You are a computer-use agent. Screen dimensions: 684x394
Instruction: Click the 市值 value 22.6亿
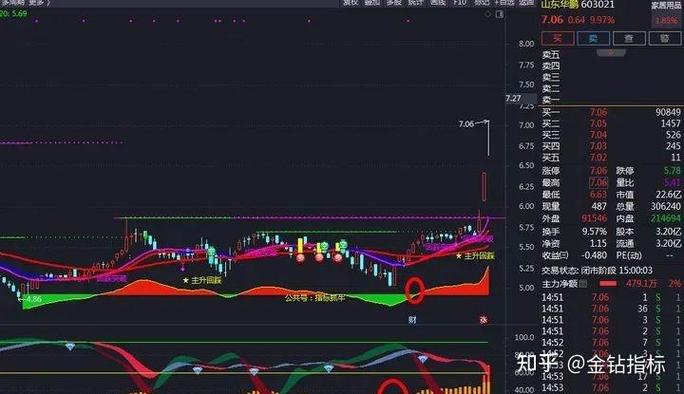(x=668, y=194)
